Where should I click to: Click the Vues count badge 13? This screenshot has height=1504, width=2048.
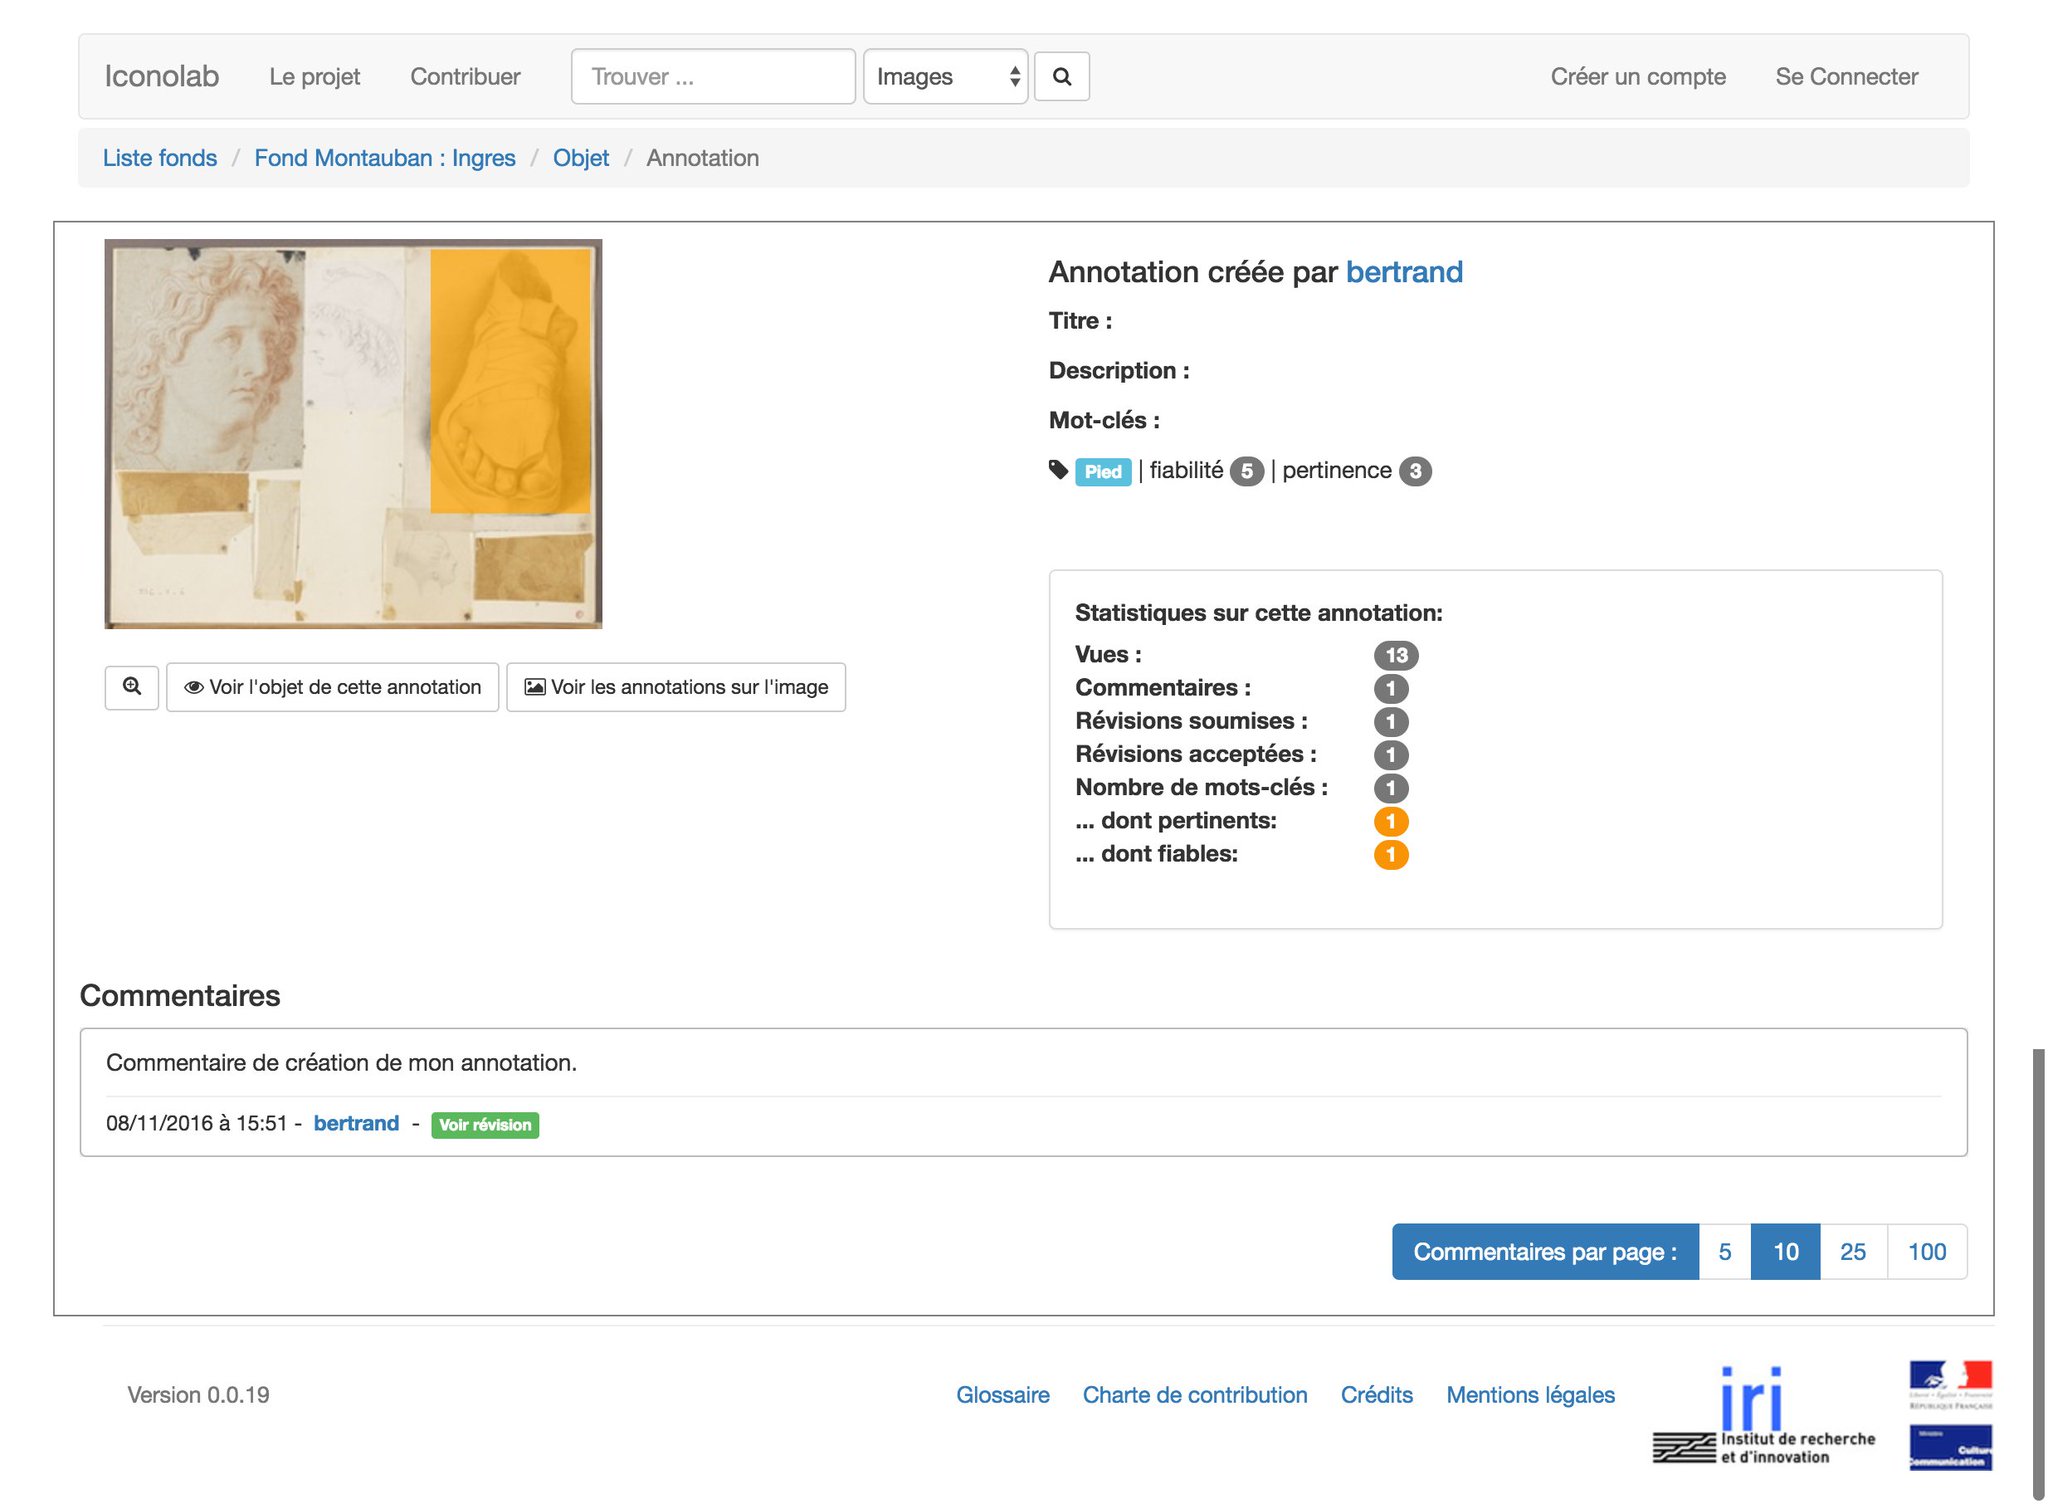coord(1396,655)
